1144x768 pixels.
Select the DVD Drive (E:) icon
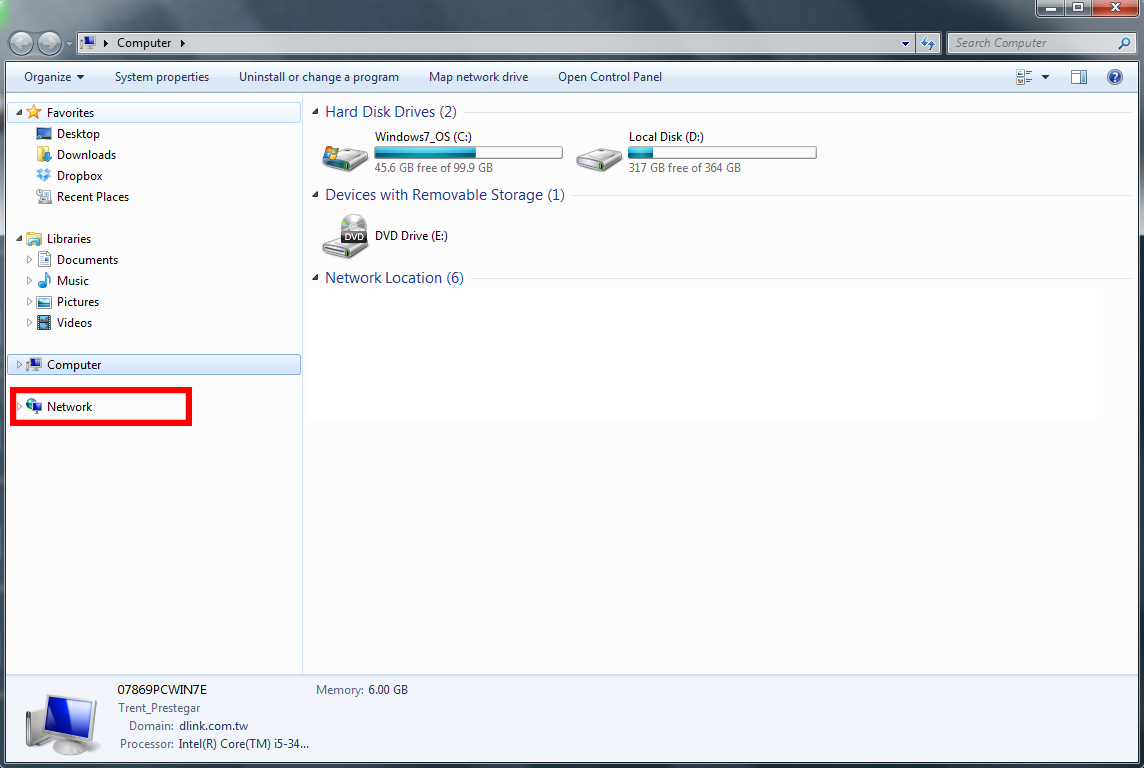(345, 237)
